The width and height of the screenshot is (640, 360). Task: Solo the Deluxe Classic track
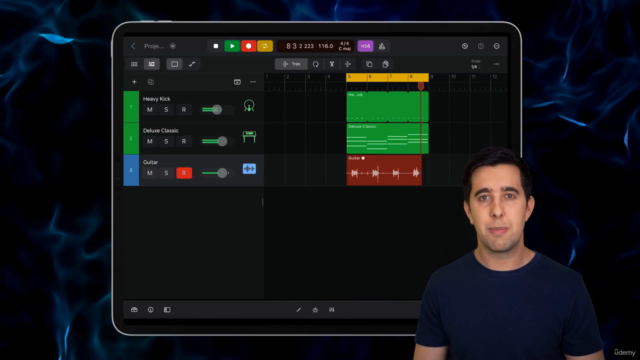coord(166,141)
